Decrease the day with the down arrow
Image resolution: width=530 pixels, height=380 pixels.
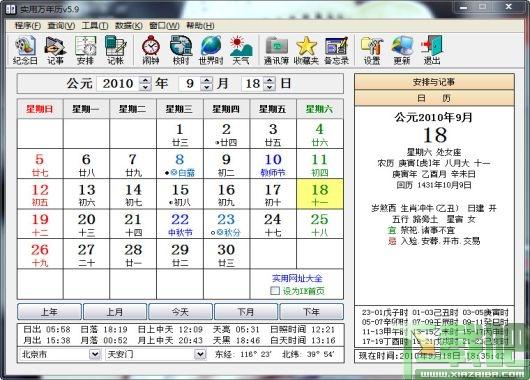point(269,87)
